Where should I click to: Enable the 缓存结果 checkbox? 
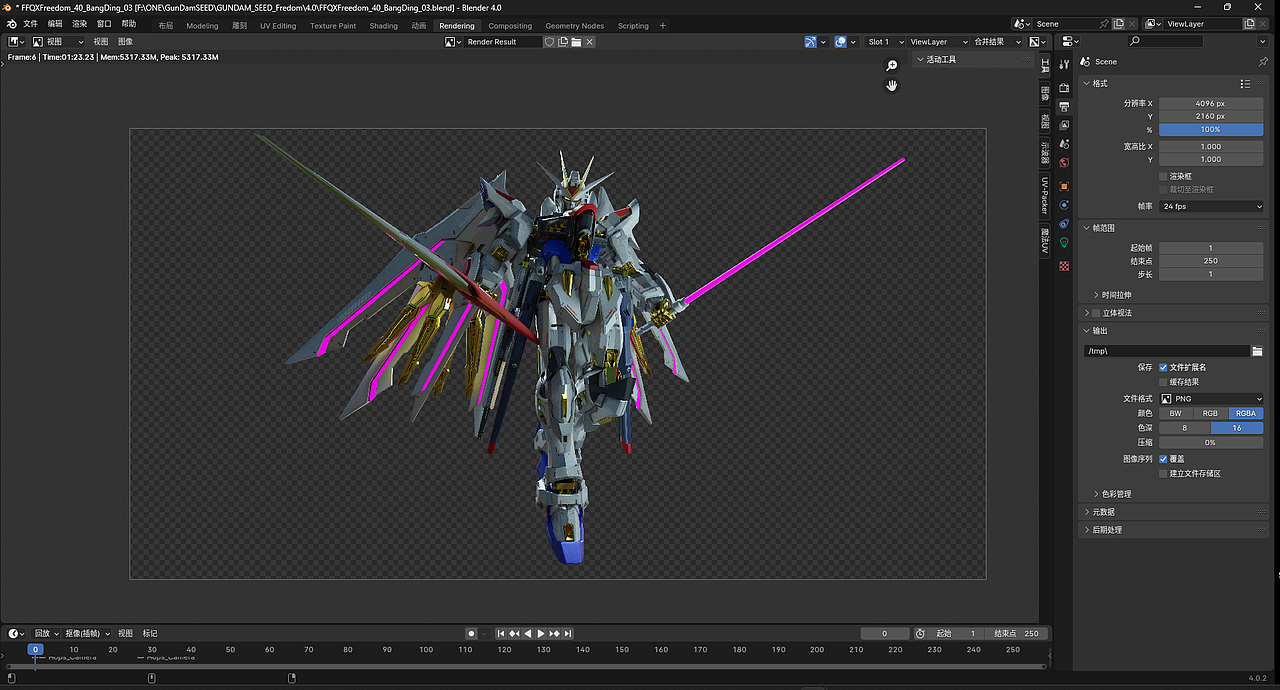pyautogui.click(x=1163, y=382)
